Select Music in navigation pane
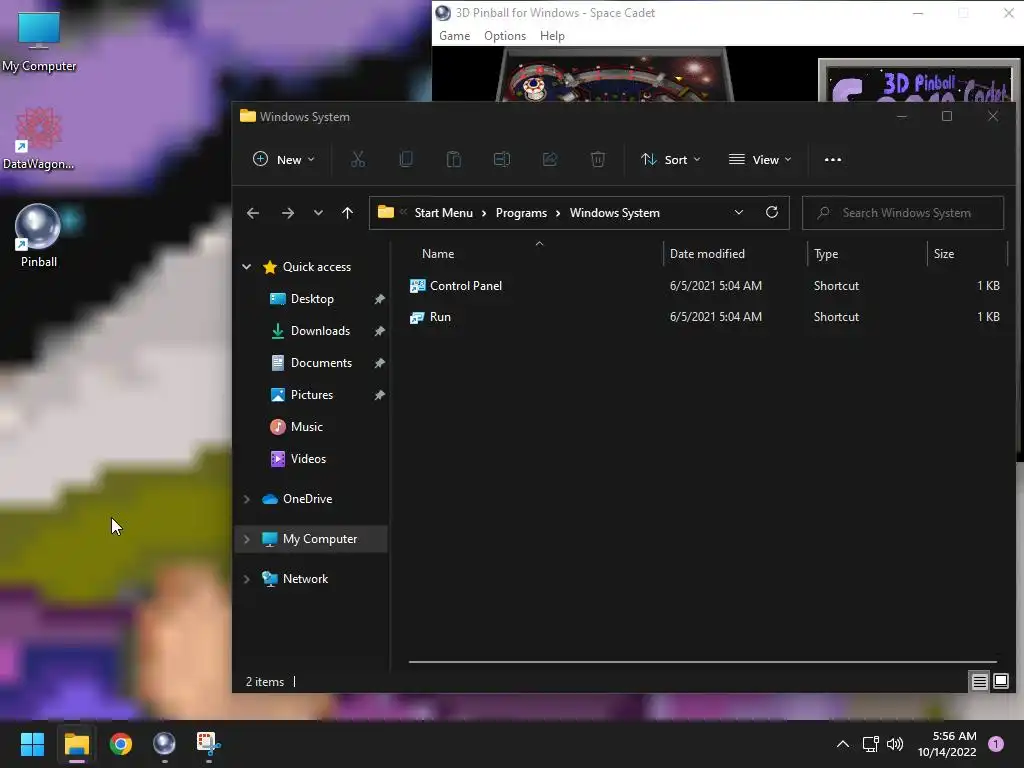 click(306, 427)
